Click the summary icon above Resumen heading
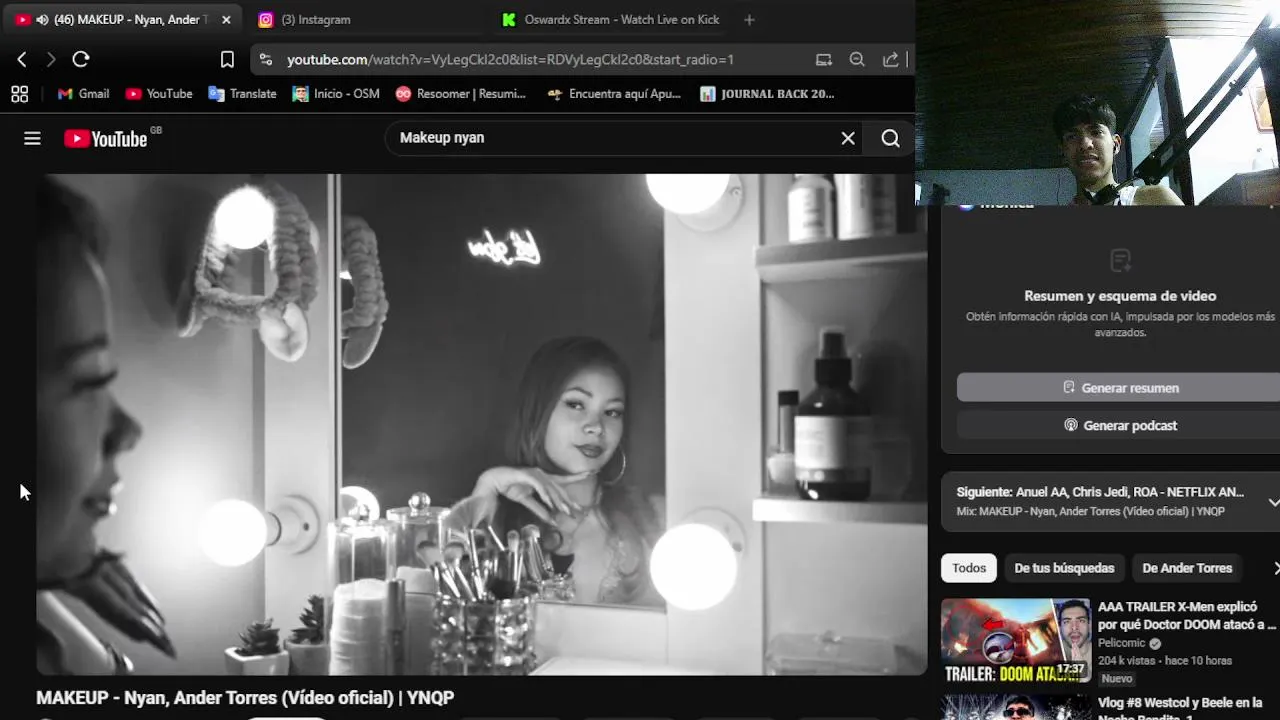The height and width of the screenshot is (720, 1280). [x=1120, y=261]
